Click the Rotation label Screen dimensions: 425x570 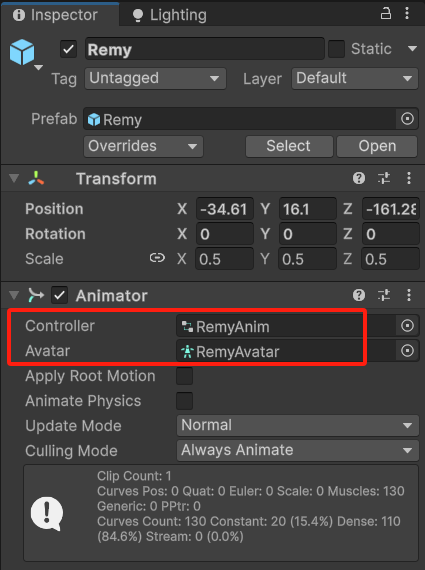tap(55, 234)
